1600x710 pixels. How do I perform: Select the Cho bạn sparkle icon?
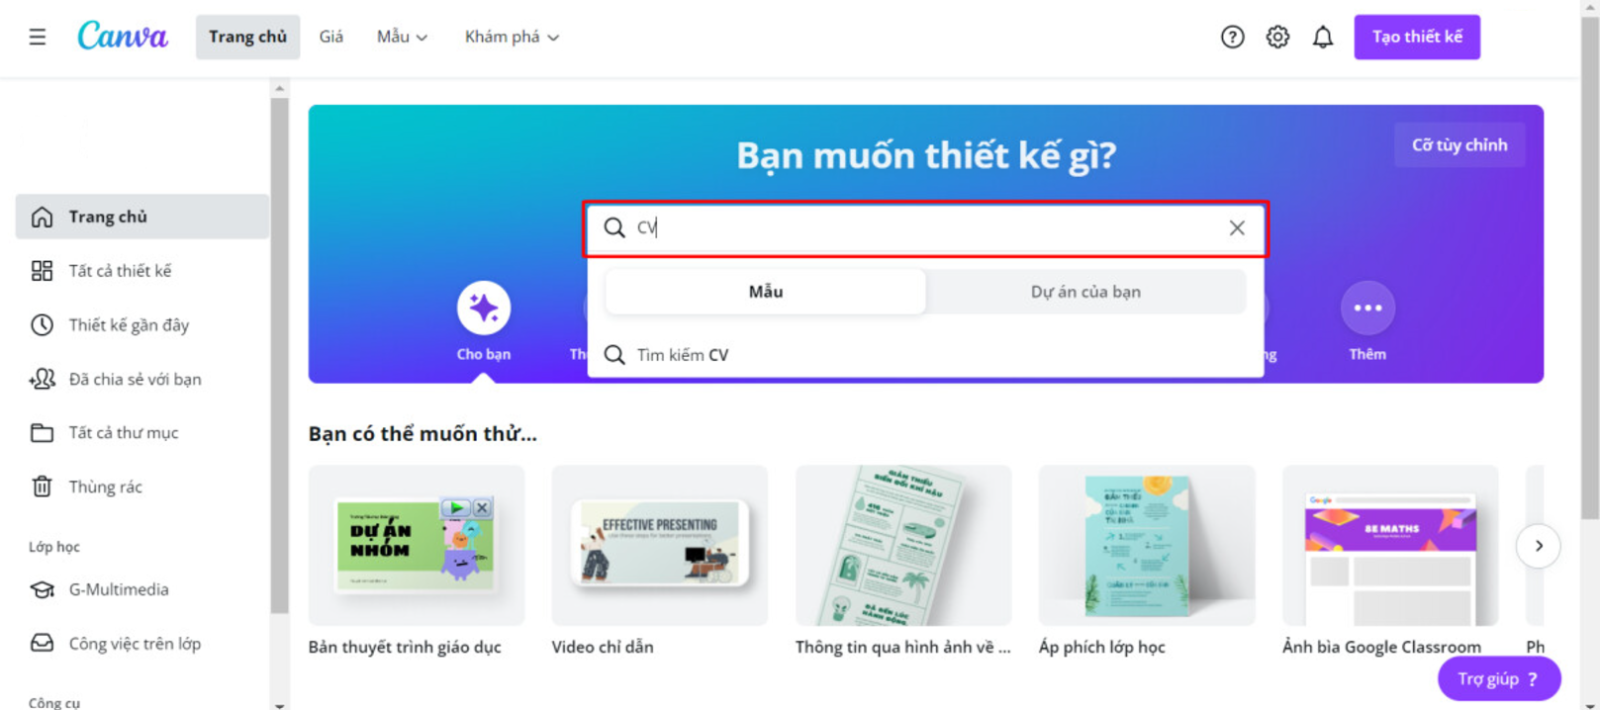pyautogui.click(x=484, y=308)
